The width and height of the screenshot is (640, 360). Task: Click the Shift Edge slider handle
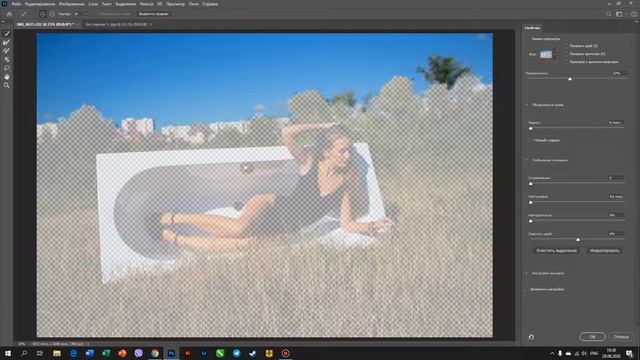pos(578,240)
